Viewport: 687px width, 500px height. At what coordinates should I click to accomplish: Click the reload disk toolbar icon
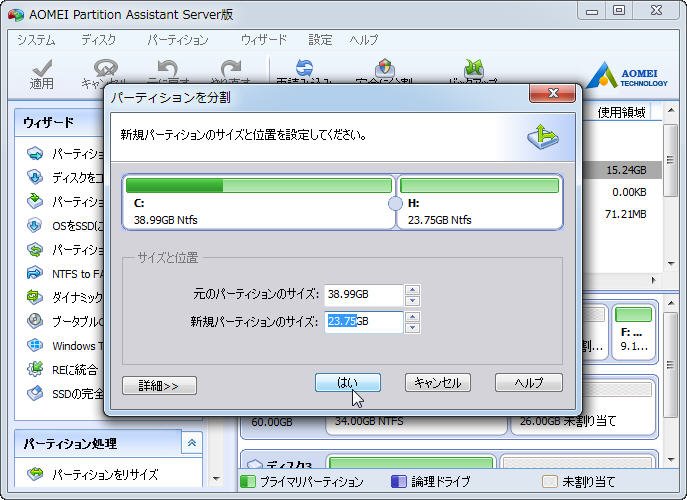point(303,68)
